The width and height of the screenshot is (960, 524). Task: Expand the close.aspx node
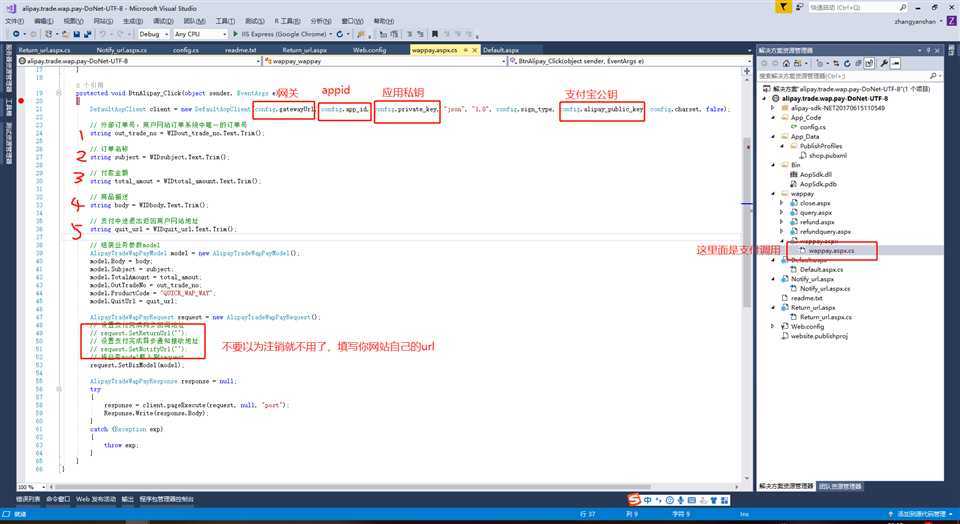tap(782, 203)
